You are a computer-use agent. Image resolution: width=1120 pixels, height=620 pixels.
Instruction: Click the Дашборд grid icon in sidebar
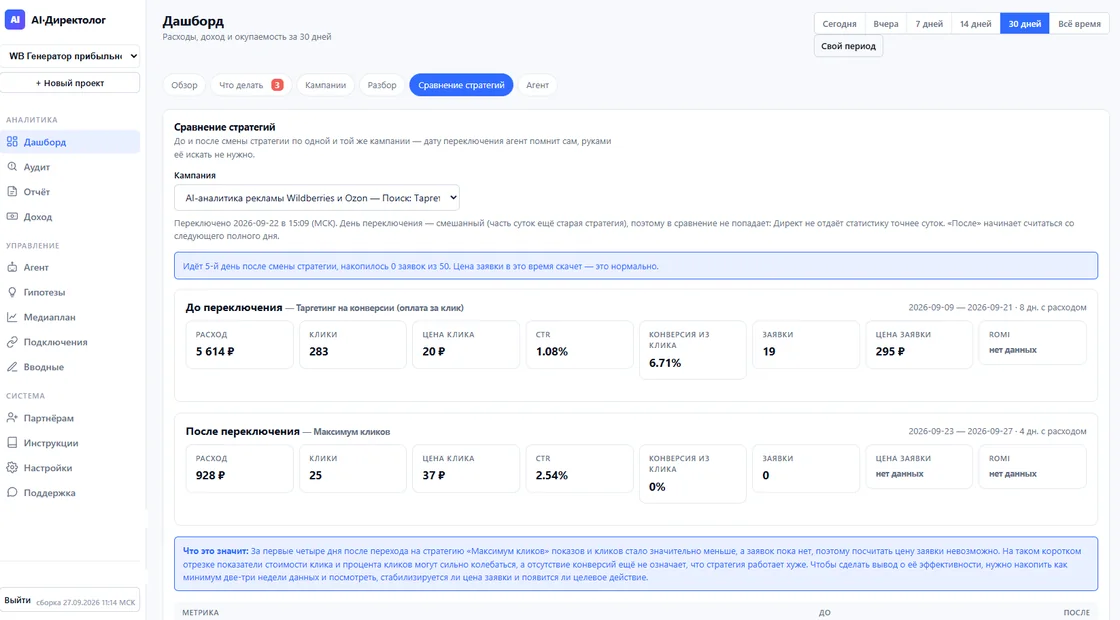tap(12, 141)
